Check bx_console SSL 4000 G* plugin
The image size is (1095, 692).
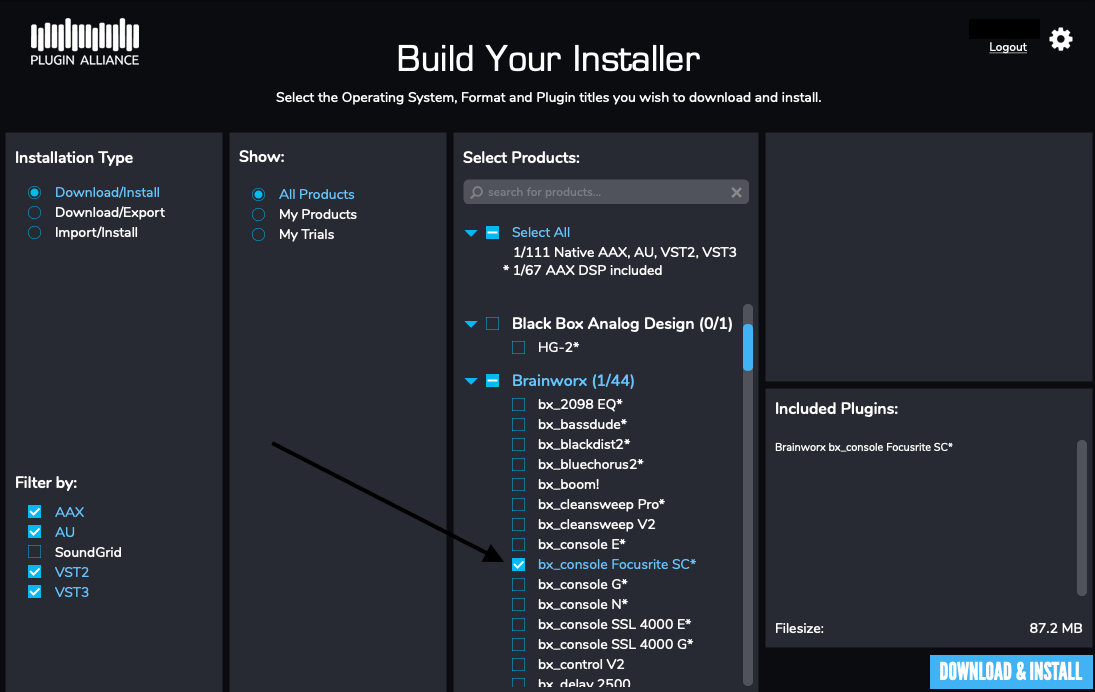click(x=518, y=645)
